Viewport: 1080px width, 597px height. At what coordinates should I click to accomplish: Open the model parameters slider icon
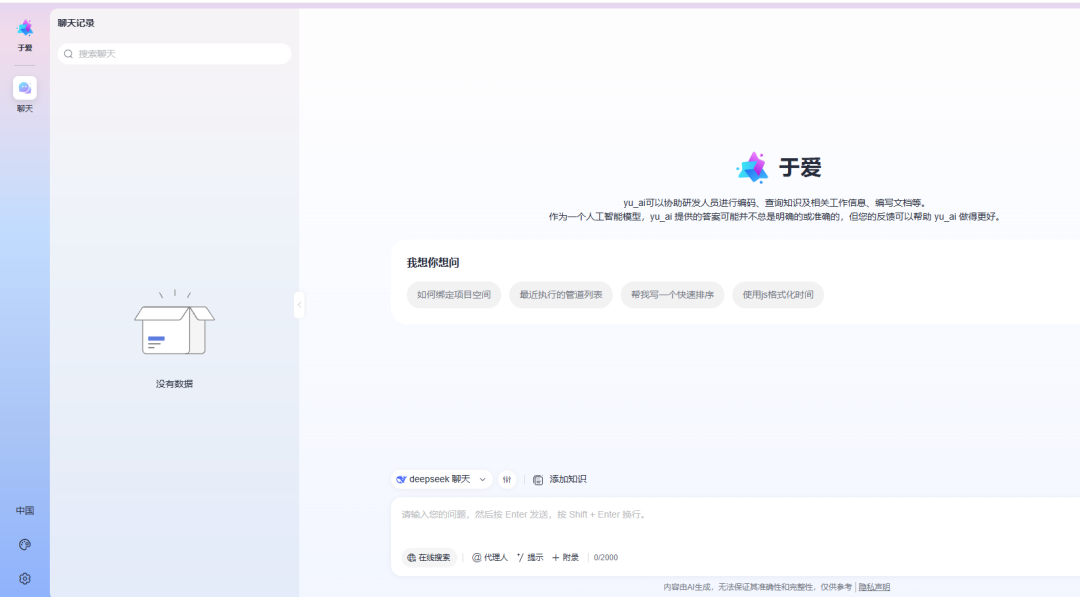pyautogui.click(x=507, y=479)
